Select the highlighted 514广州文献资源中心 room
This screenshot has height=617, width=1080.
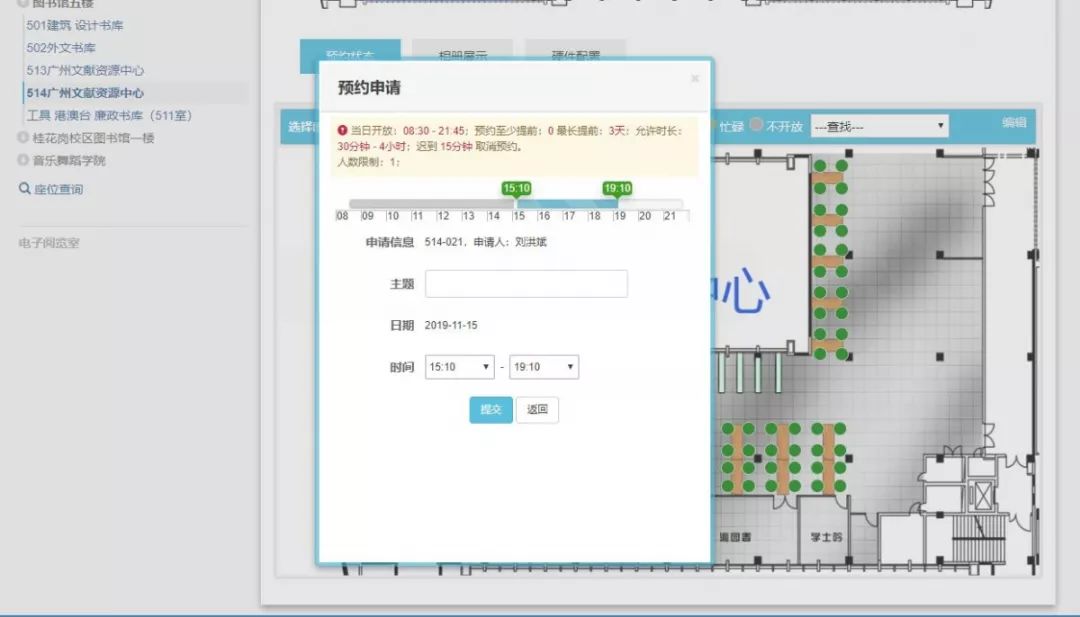85,93
